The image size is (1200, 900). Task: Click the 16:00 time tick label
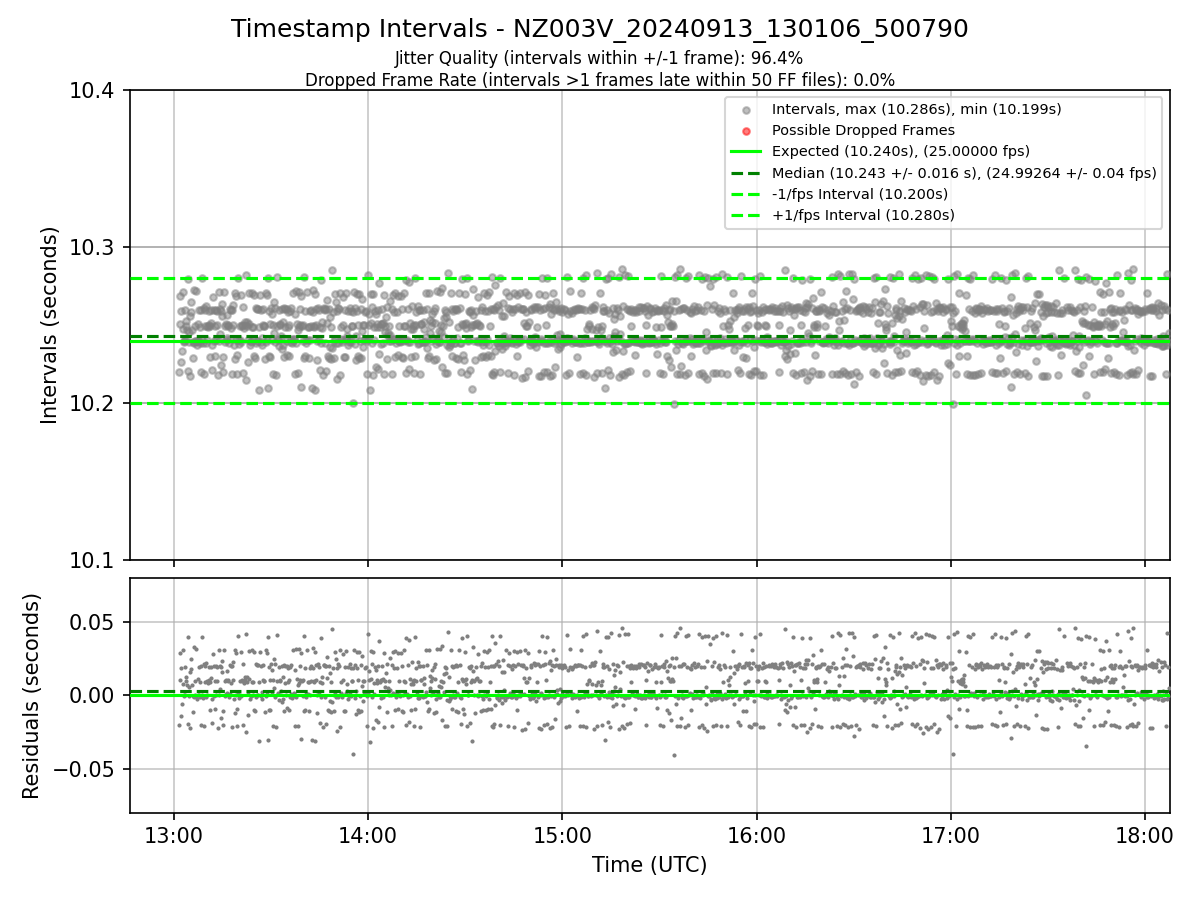[756, 836]
